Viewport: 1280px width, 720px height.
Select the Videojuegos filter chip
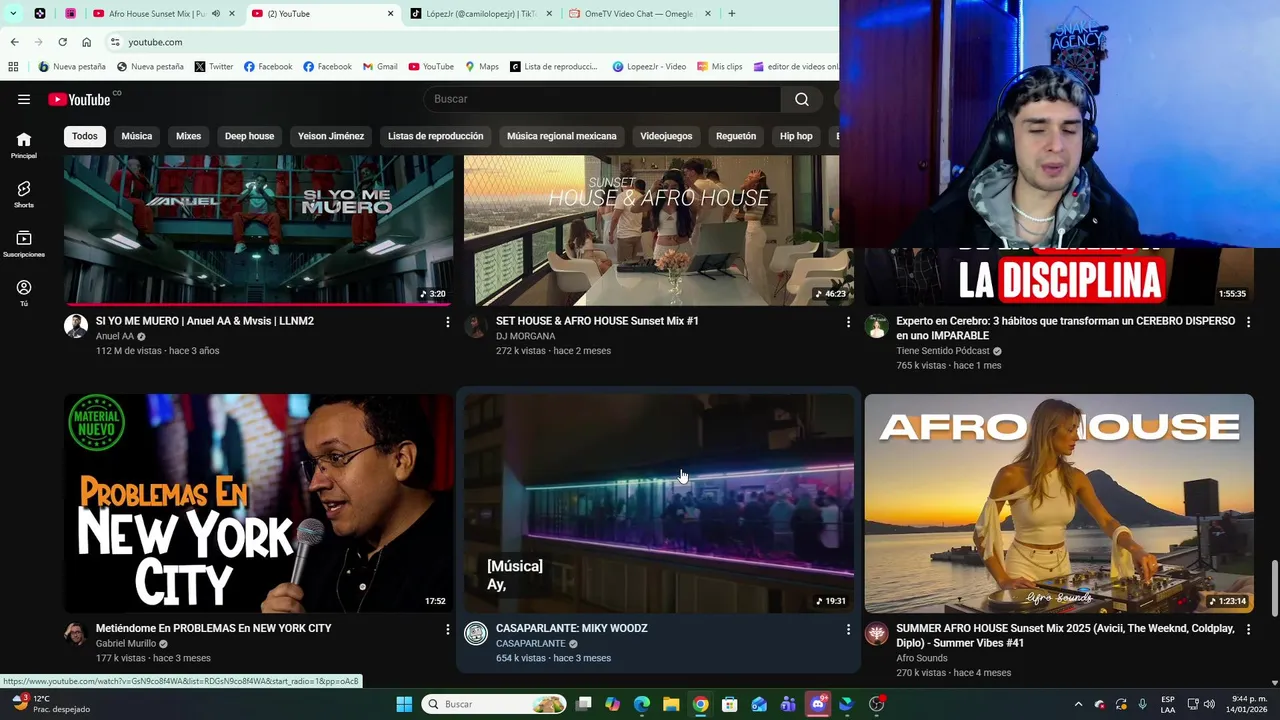tap(666, 136)
